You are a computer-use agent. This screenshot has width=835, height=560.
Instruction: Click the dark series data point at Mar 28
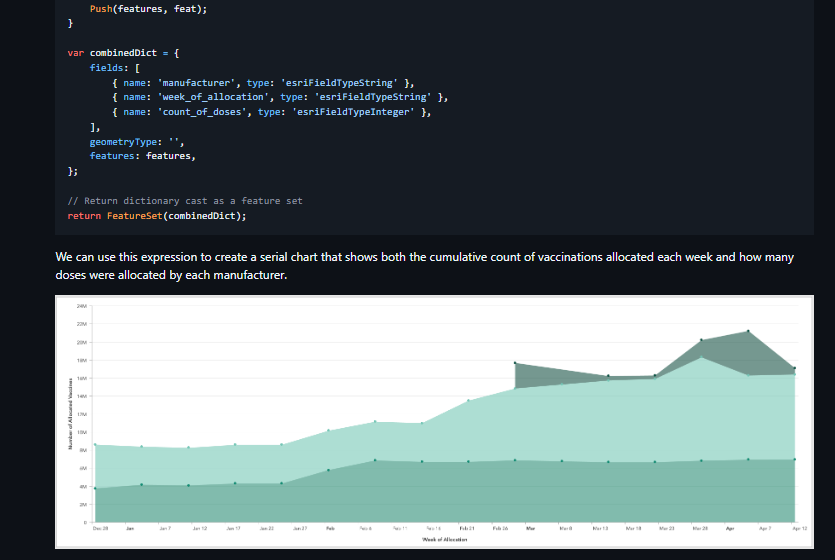(702, 341)
